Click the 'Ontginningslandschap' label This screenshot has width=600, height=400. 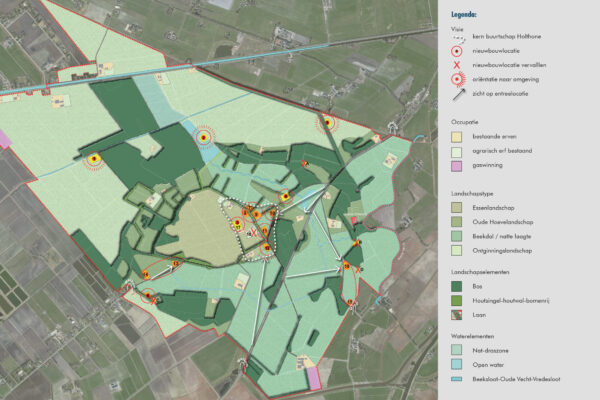point(502,251)
